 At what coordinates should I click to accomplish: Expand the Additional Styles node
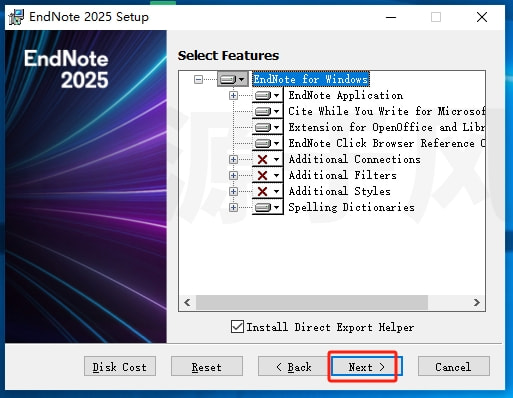click(x=233, y=191)
